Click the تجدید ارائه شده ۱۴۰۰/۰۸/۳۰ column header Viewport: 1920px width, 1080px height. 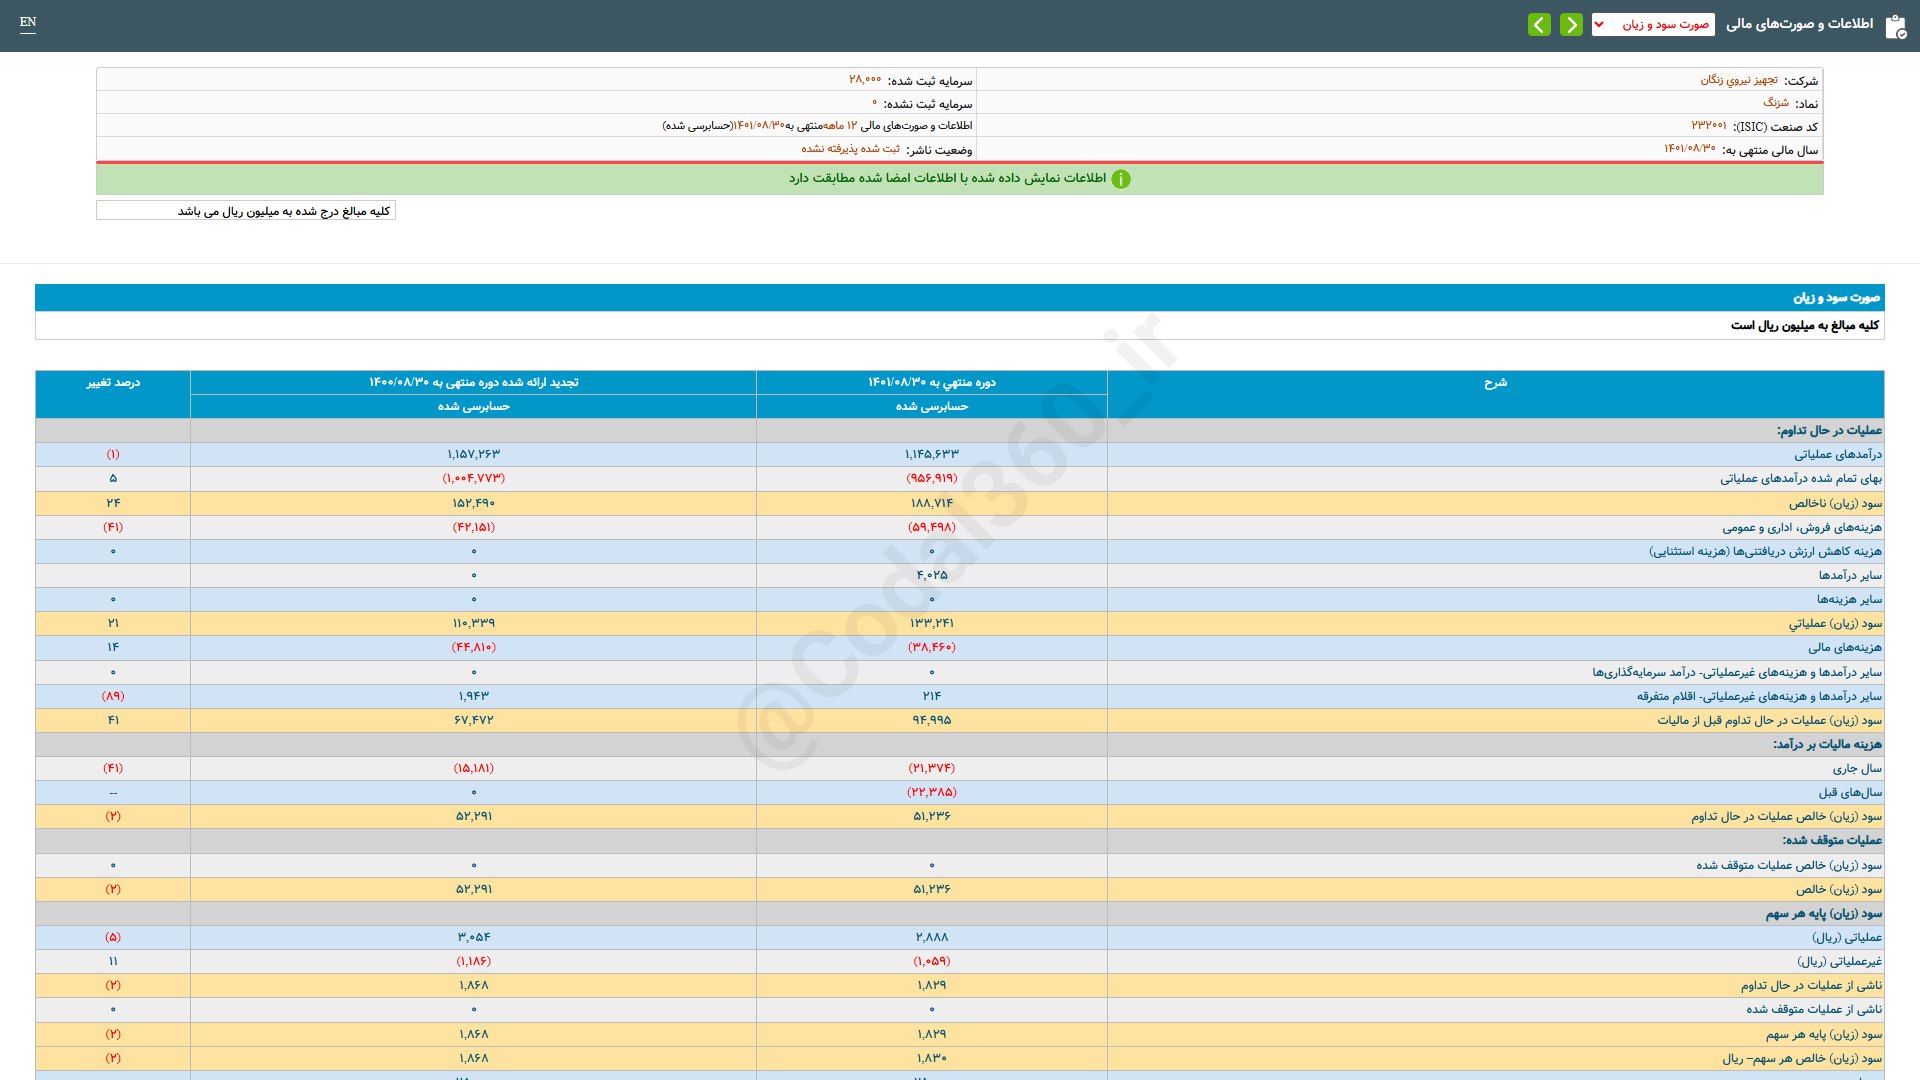tap(473, 383)
